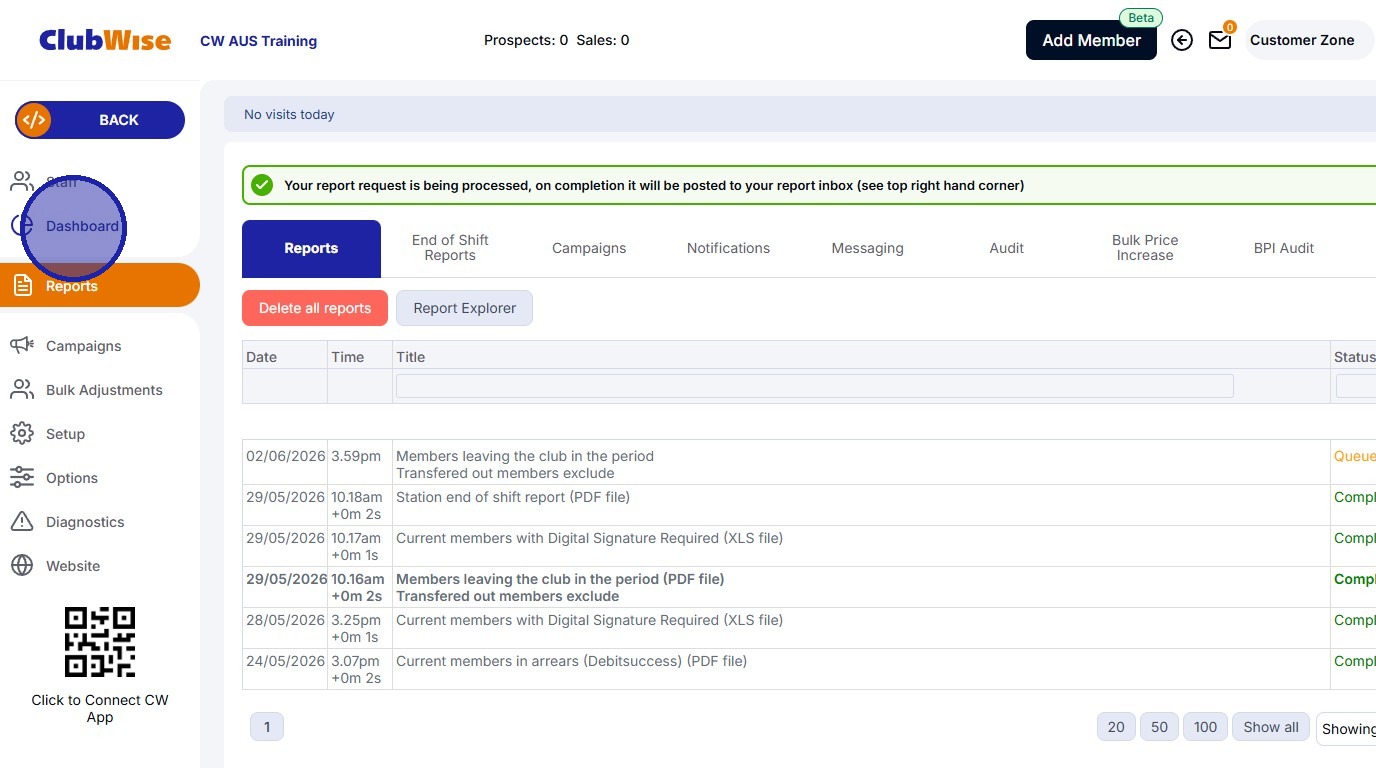This screenshot has height=768, width=1376.
Task: Show 100 results per page
Action: click(1206, 727)
